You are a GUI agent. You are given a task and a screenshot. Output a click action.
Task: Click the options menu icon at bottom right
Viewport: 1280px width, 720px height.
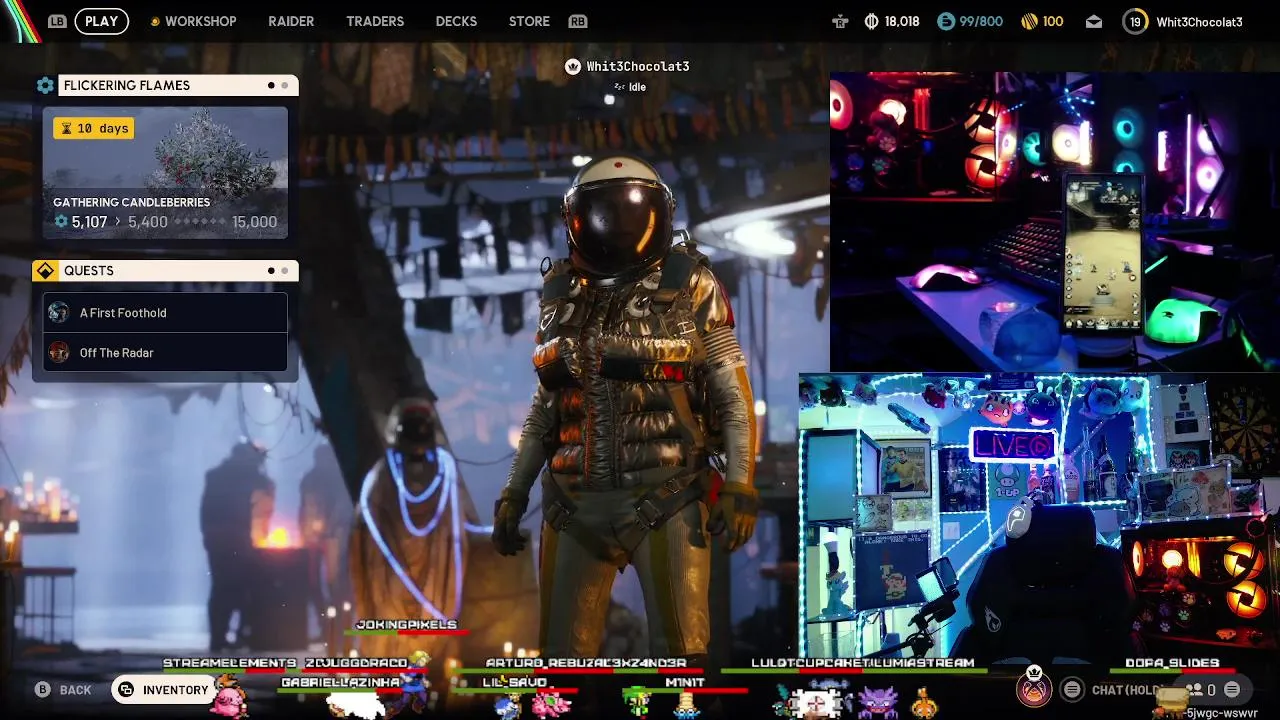1232,689
